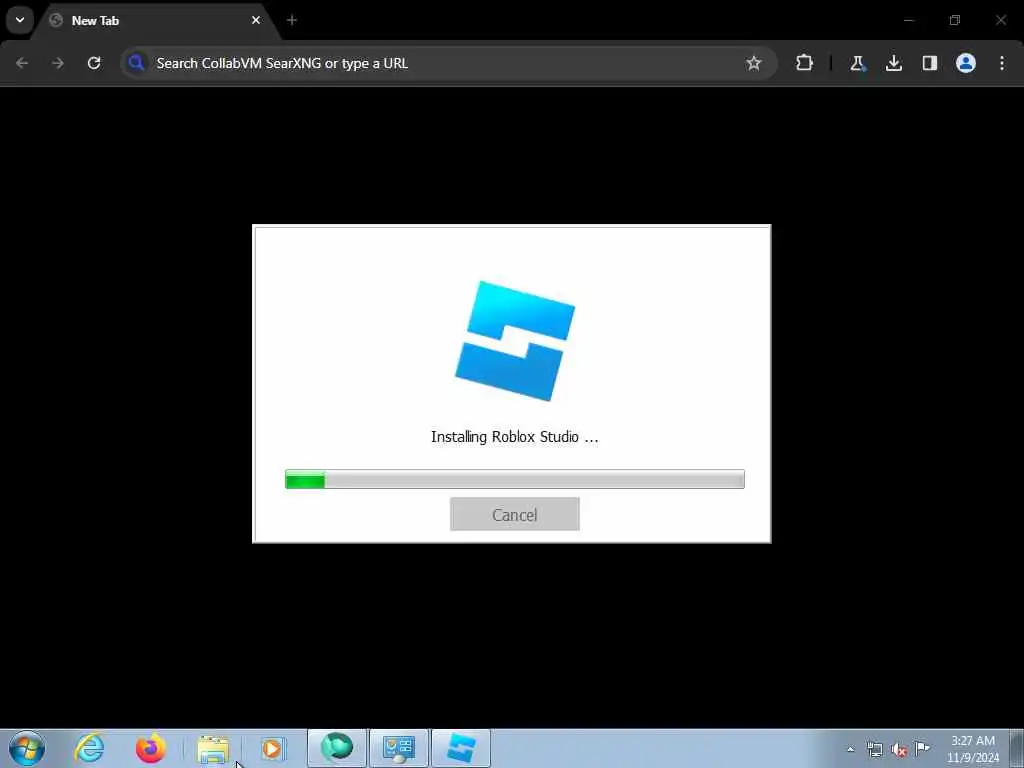Close the Chrome window
1024x768 pixels.
[x=1001, y=20]
